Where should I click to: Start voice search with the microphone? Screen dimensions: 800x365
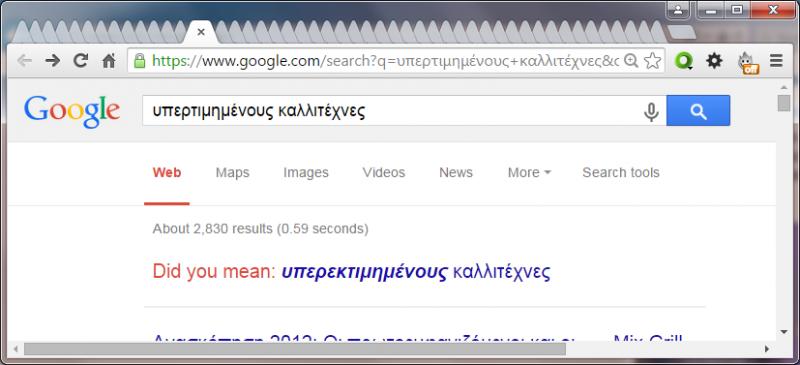651,111
